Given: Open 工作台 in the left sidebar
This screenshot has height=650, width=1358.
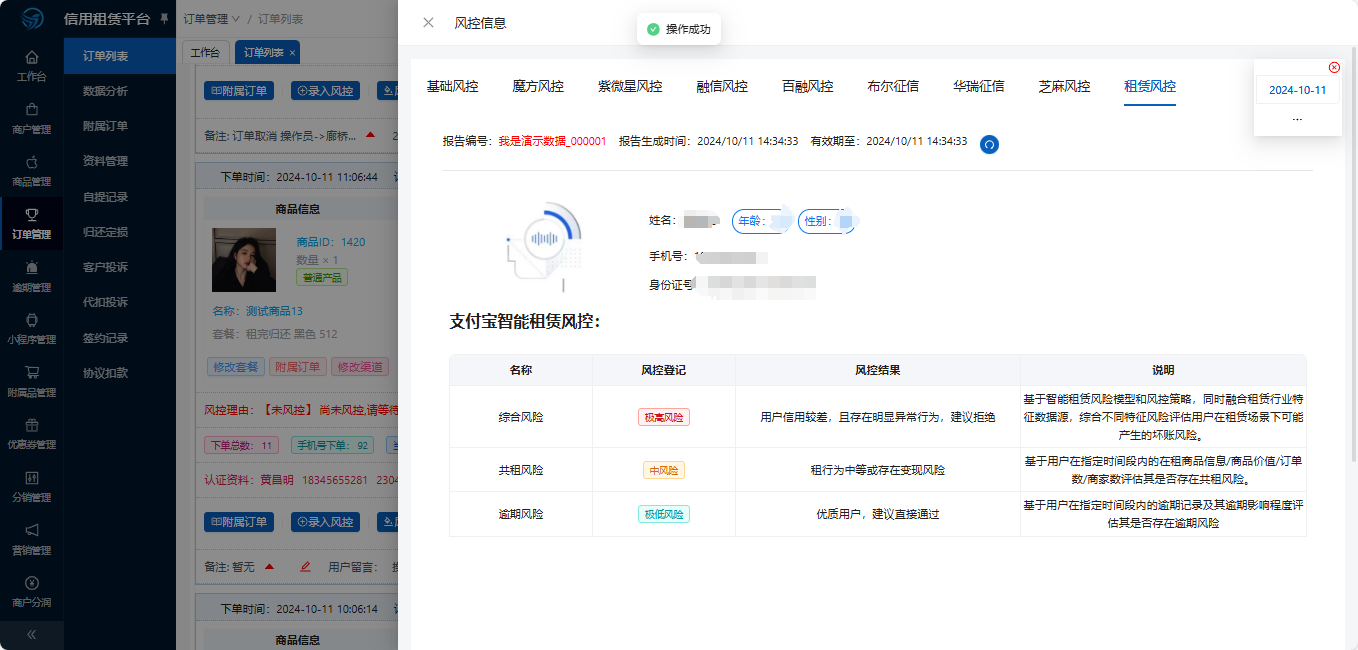Looking at the screenshot, I should 31,65.
